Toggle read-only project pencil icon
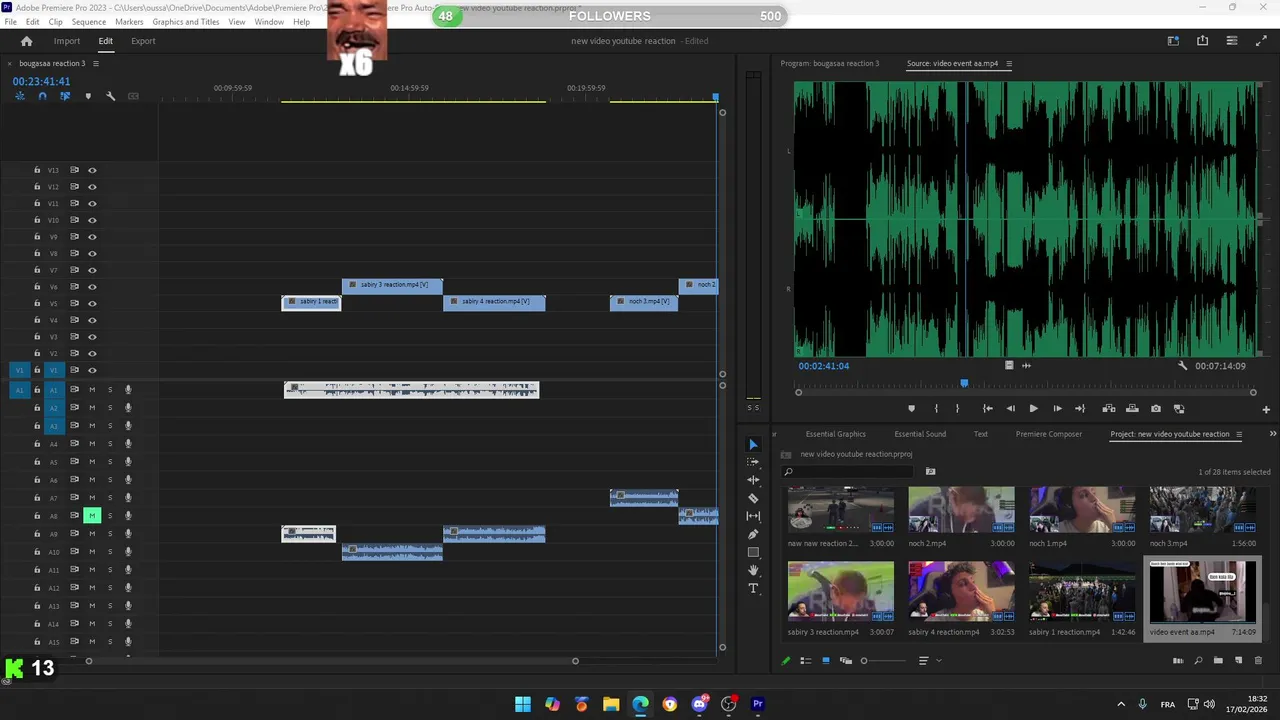This screenshot has height=720, width=1280. click(x=785, y=660)
